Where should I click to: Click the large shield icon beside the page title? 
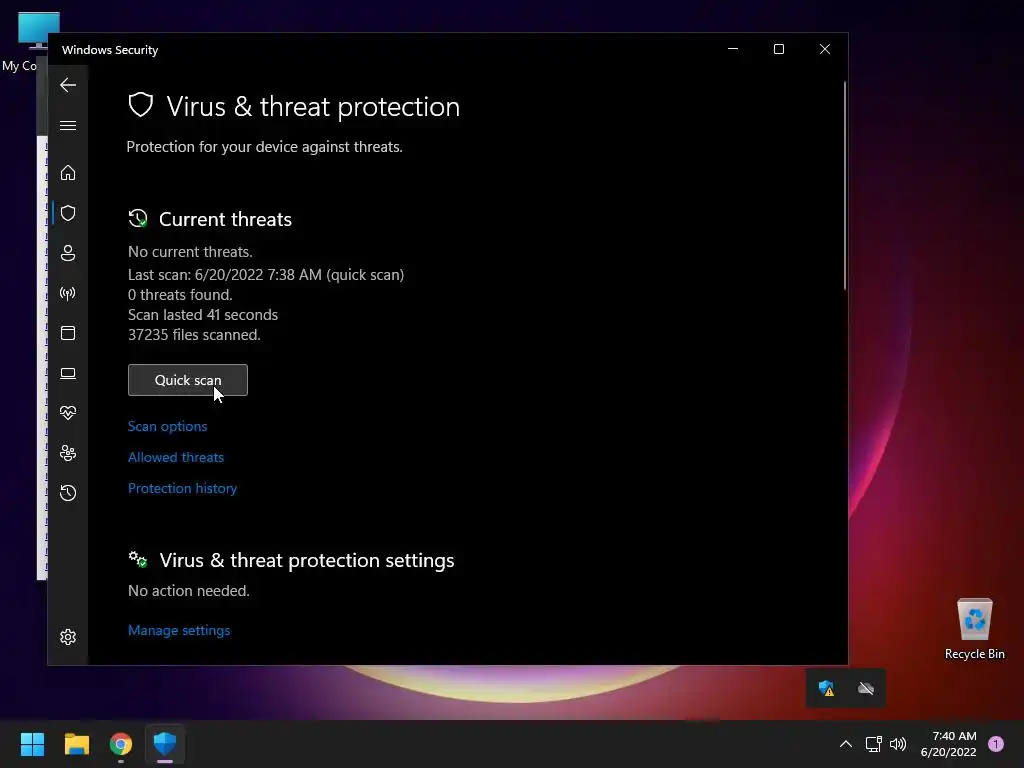point(140,105)
